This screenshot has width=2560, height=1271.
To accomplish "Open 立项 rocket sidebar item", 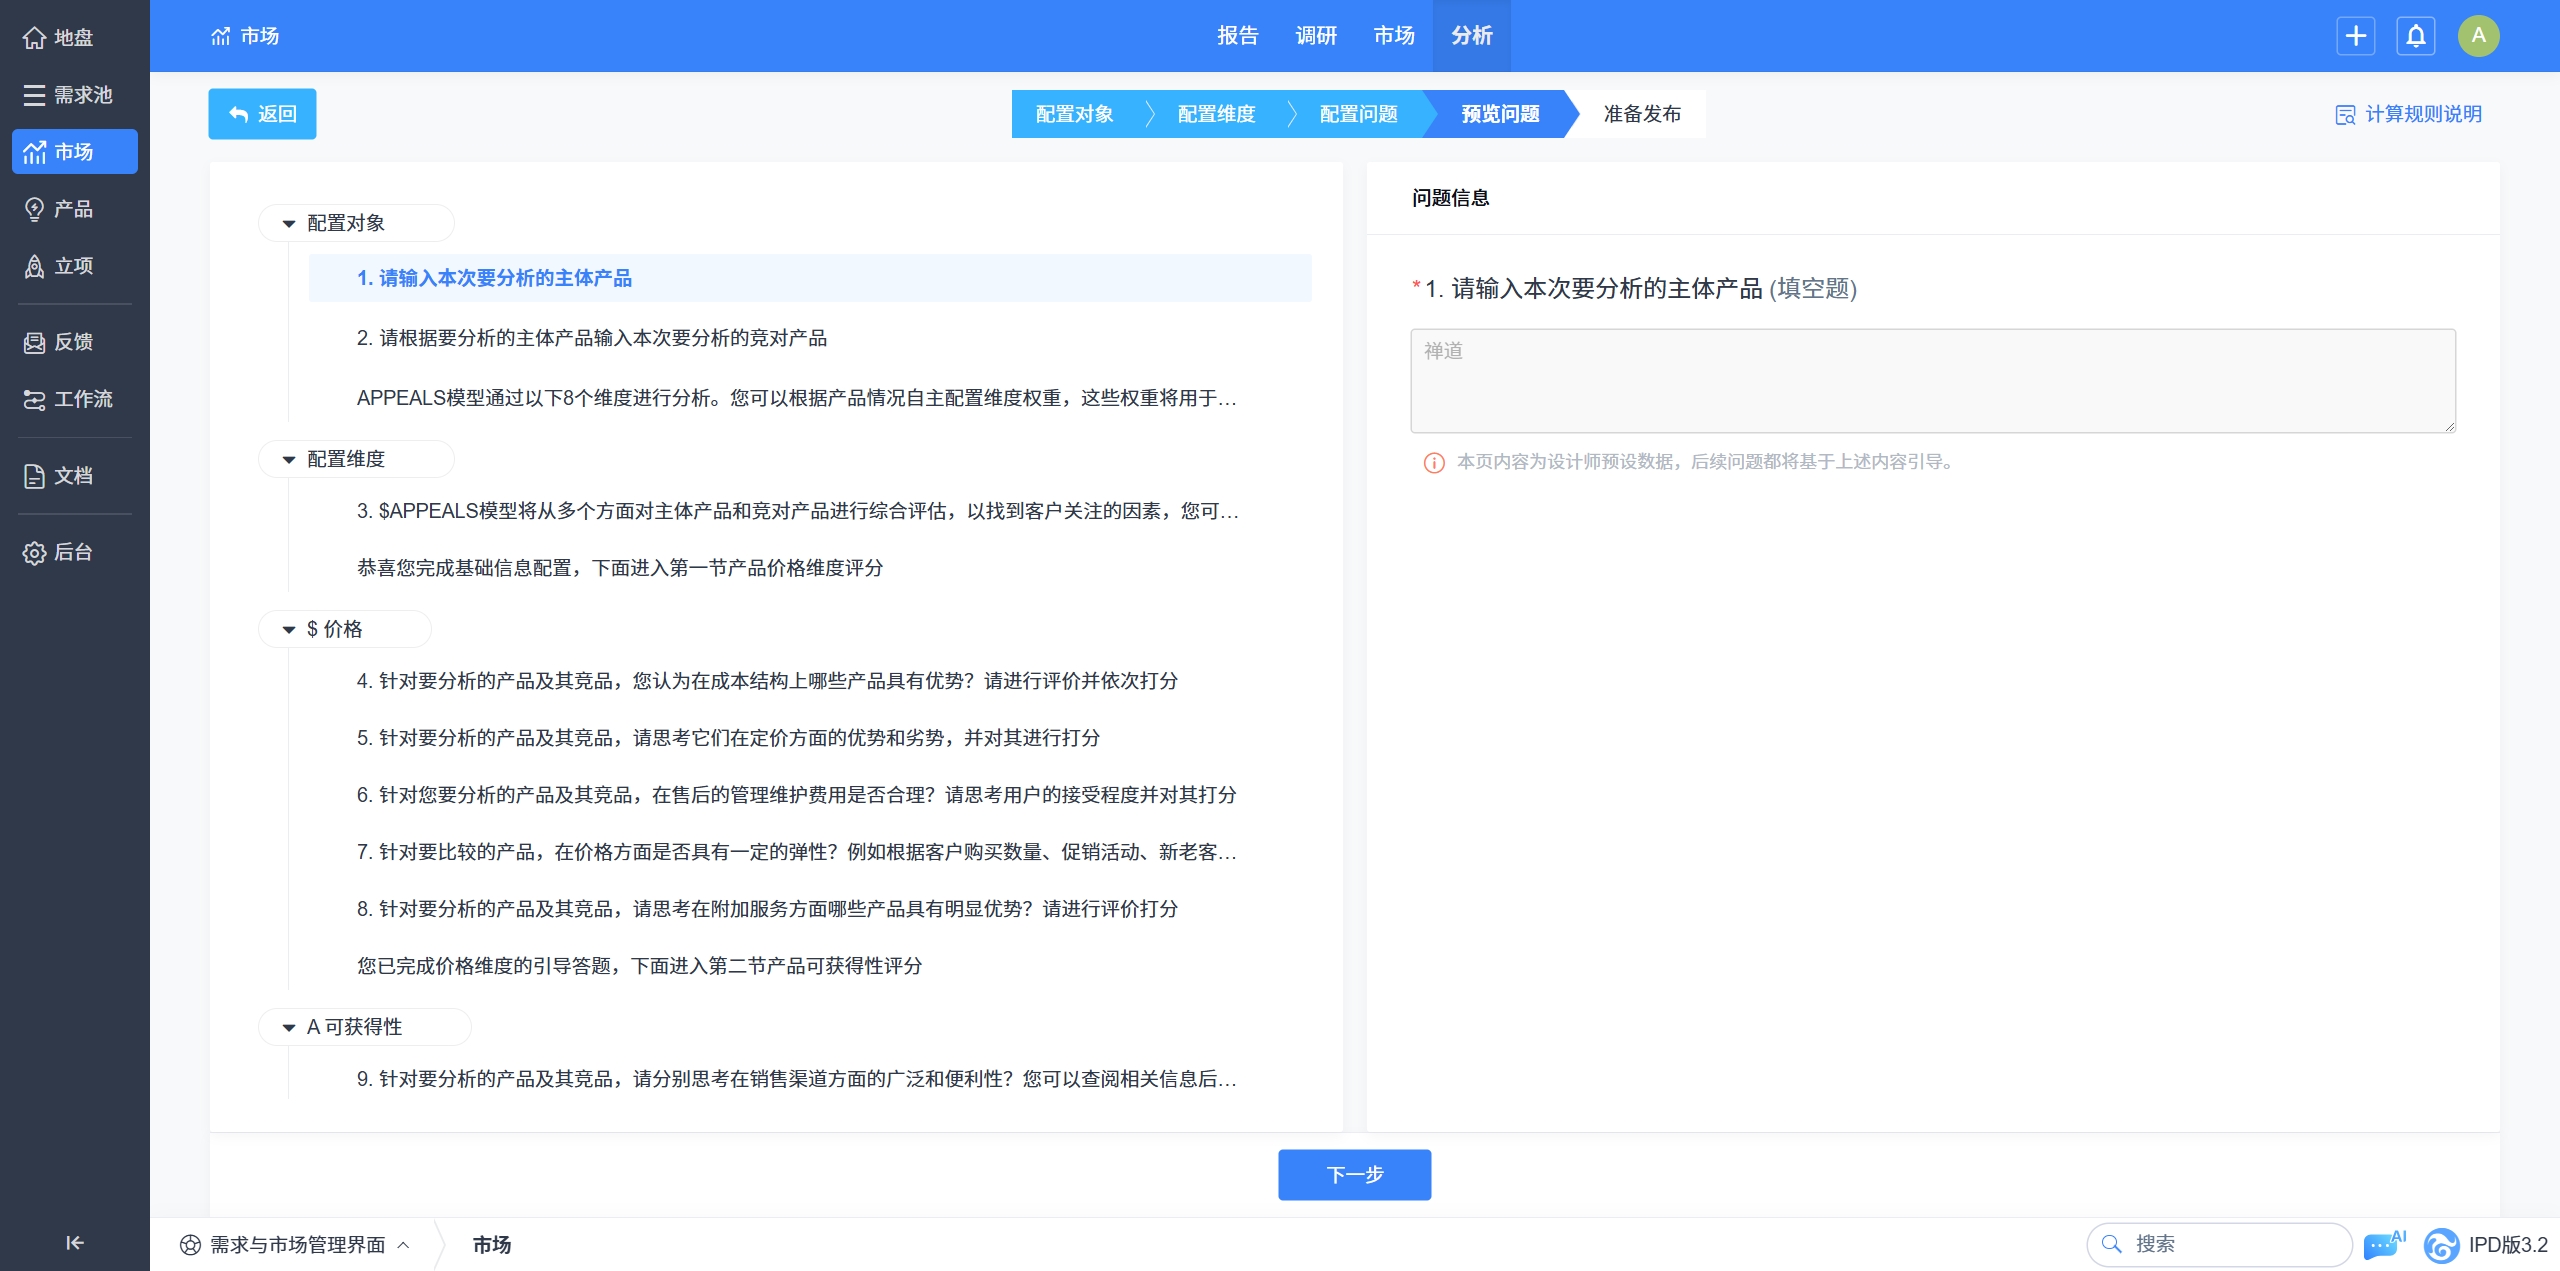I will coord(60,266).
